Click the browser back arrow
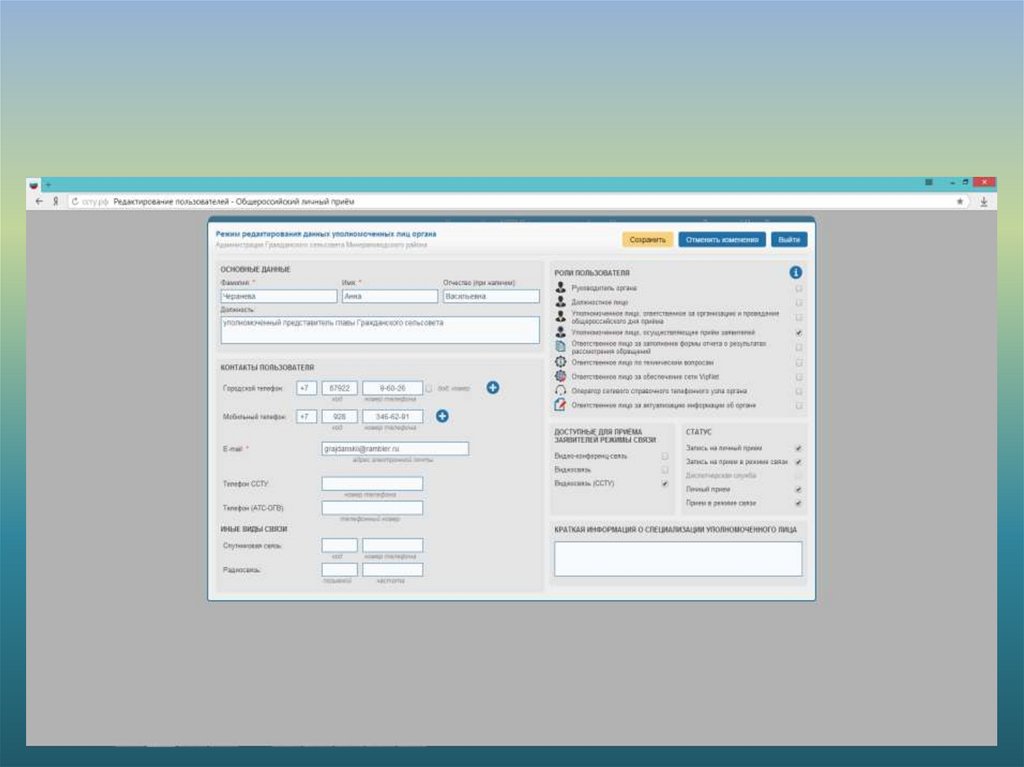1024x767 pixels. pyautogui.click(x=38, y=201)
